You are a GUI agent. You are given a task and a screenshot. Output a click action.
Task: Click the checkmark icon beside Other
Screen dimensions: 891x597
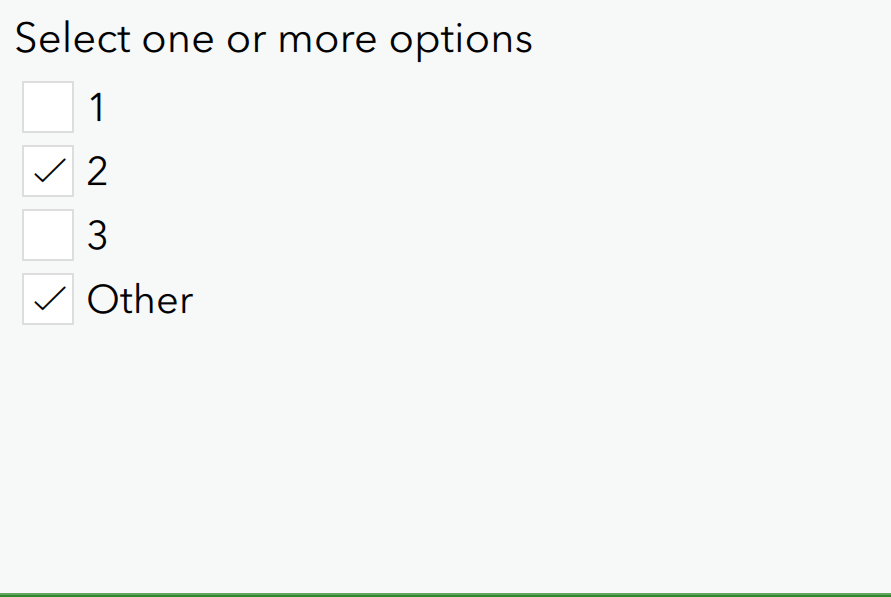(48, 299)
